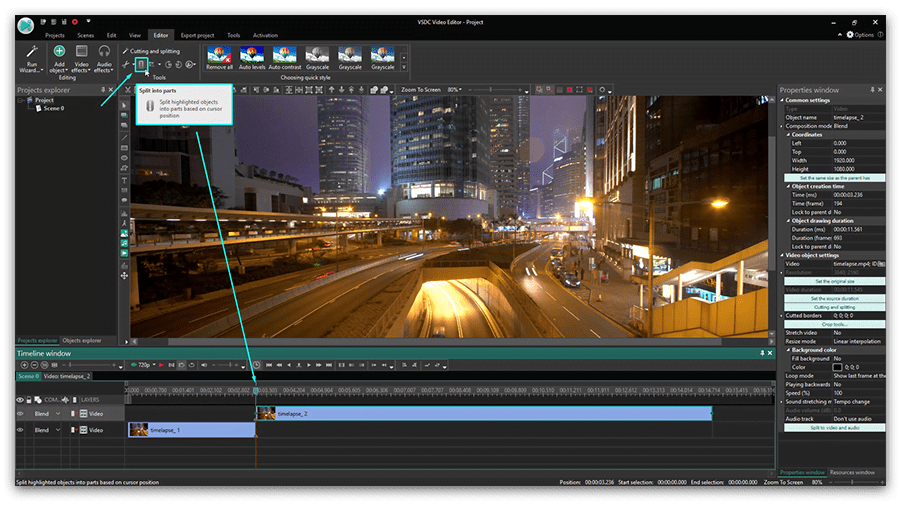Click the background Color swatch

(x=837, y=367)
